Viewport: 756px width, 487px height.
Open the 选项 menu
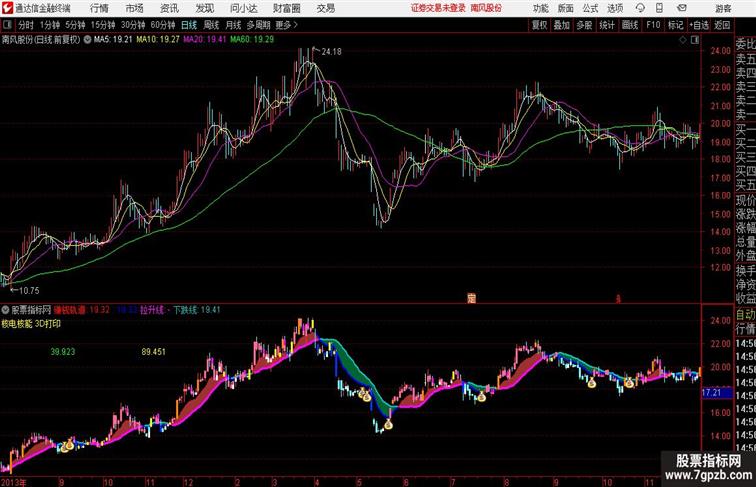[x=615, y=8]
